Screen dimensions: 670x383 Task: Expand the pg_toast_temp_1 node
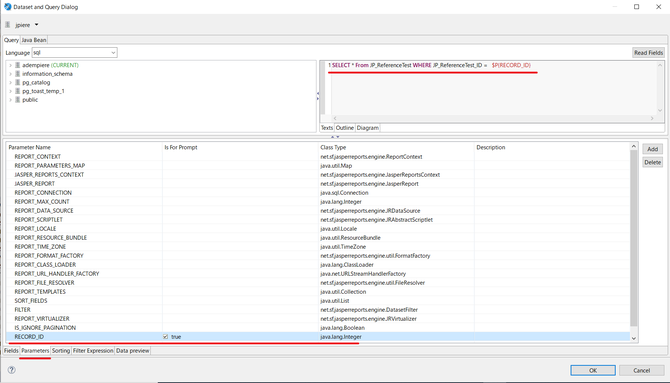click(11, 91)
